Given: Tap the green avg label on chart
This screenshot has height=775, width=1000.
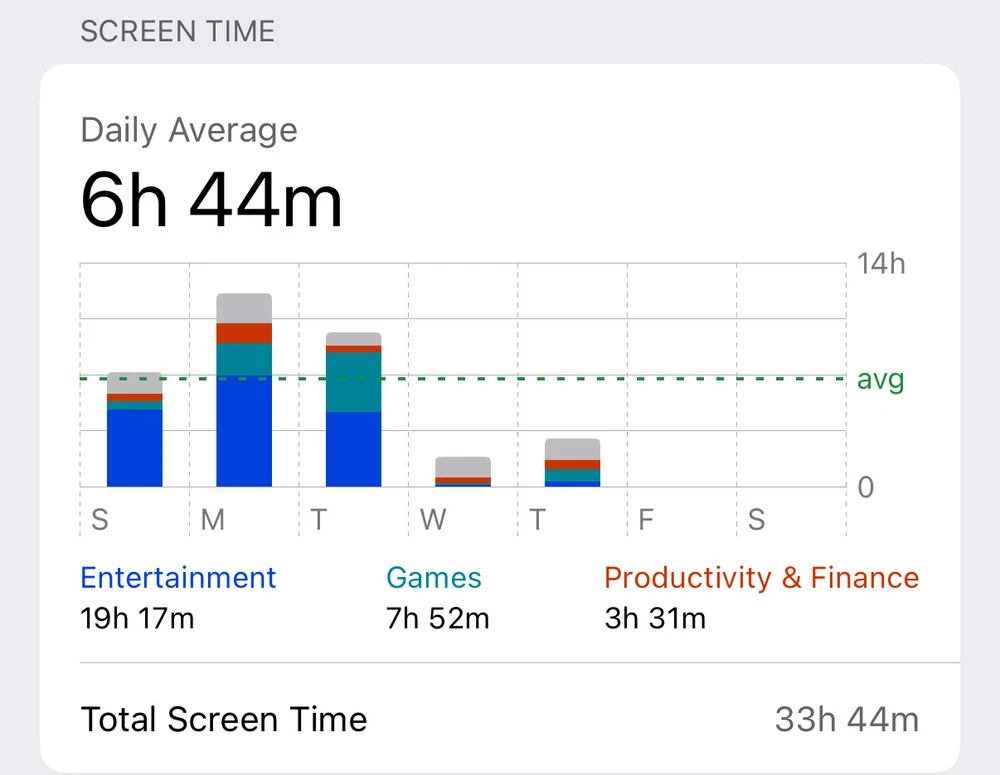Looking at the screenshot, I should tap(880, 380).
